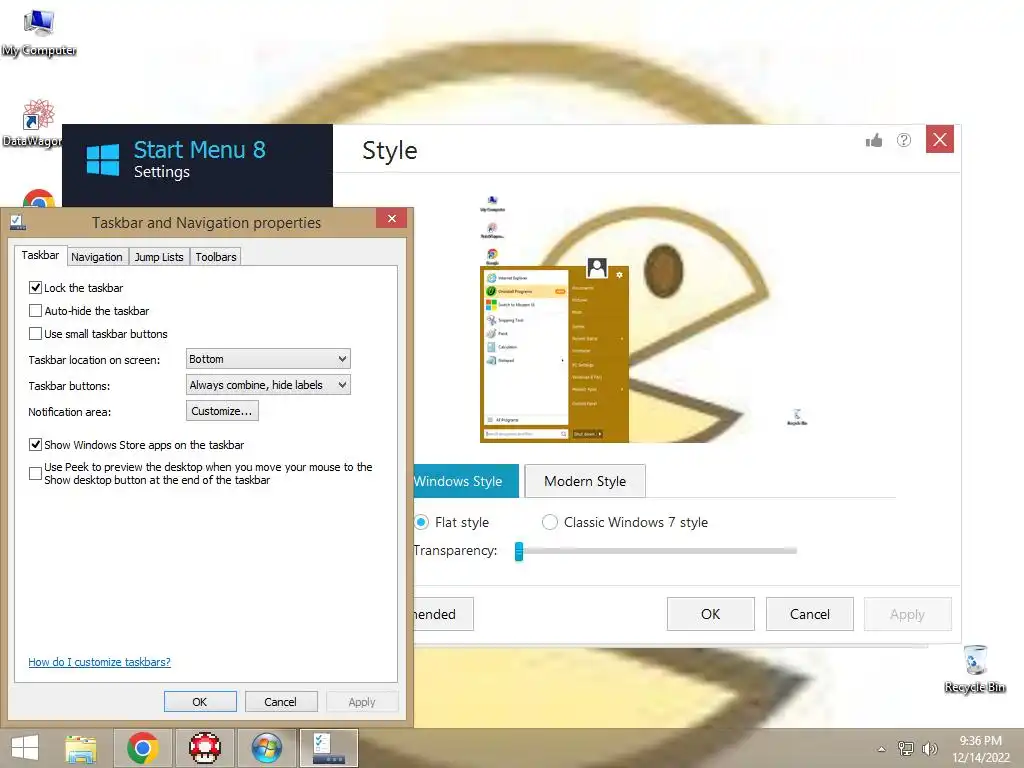Image resolution: width=1024 pixels, height=768 pixels.
Task: Open How do I customize taskbars link
Action: tap(99, 662)
